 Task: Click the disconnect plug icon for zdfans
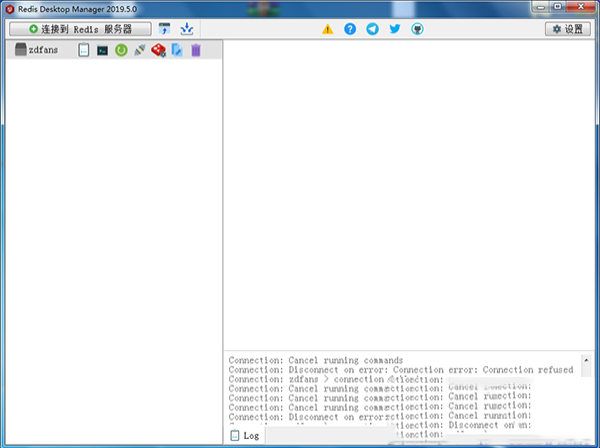pyautogui.click(x=140, y=50)
